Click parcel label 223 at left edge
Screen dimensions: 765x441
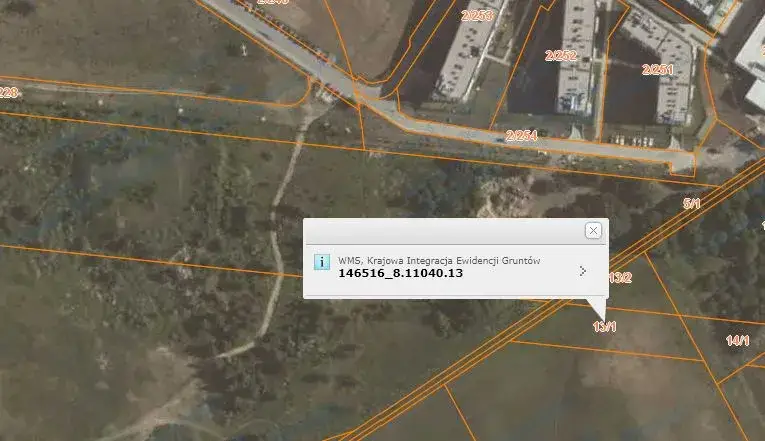[8, 93]
